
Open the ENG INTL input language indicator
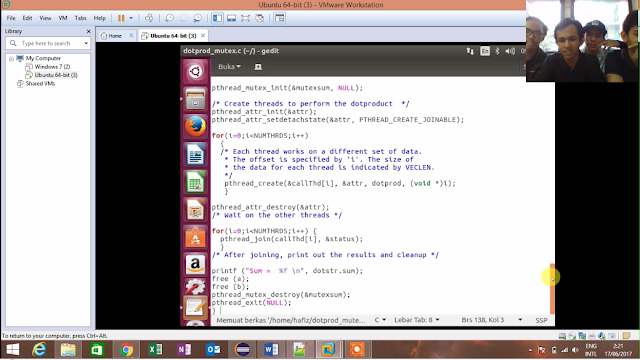591,350
